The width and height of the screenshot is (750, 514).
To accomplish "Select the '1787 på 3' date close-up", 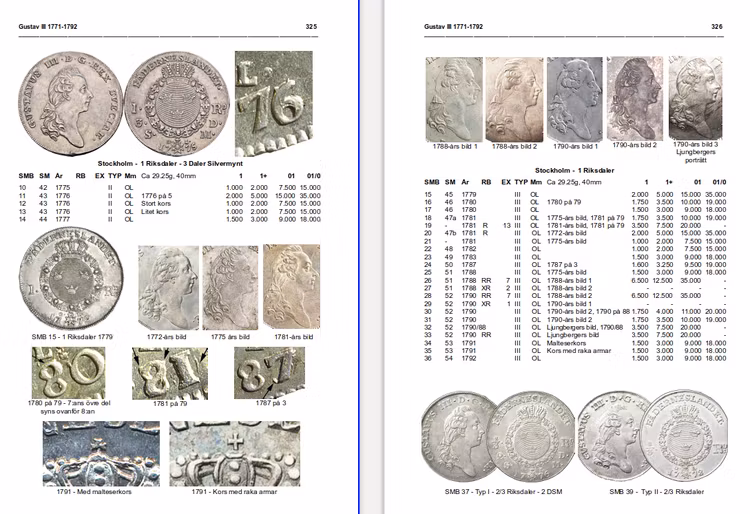I will click(x=263, y=375).
